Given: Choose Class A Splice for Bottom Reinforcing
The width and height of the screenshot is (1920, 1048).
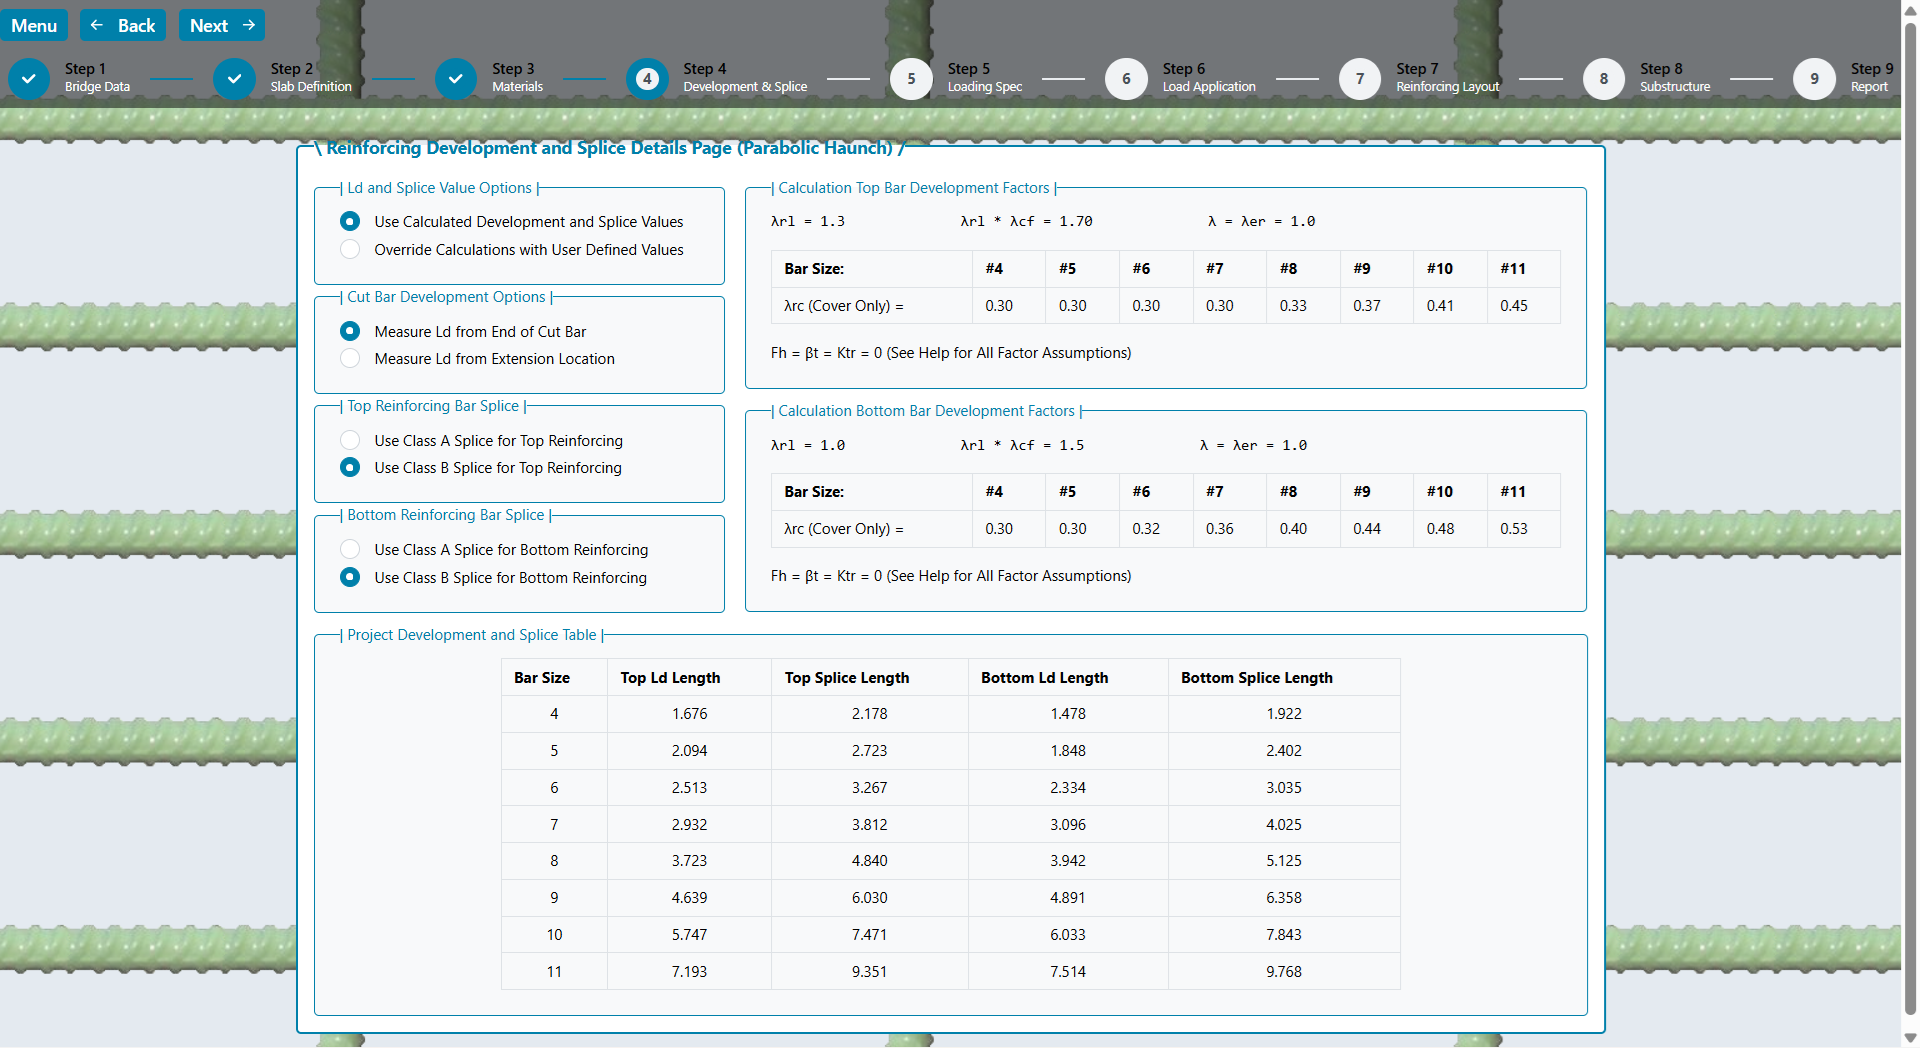Looking at the screenshot, I should click(x=350, y=549).
